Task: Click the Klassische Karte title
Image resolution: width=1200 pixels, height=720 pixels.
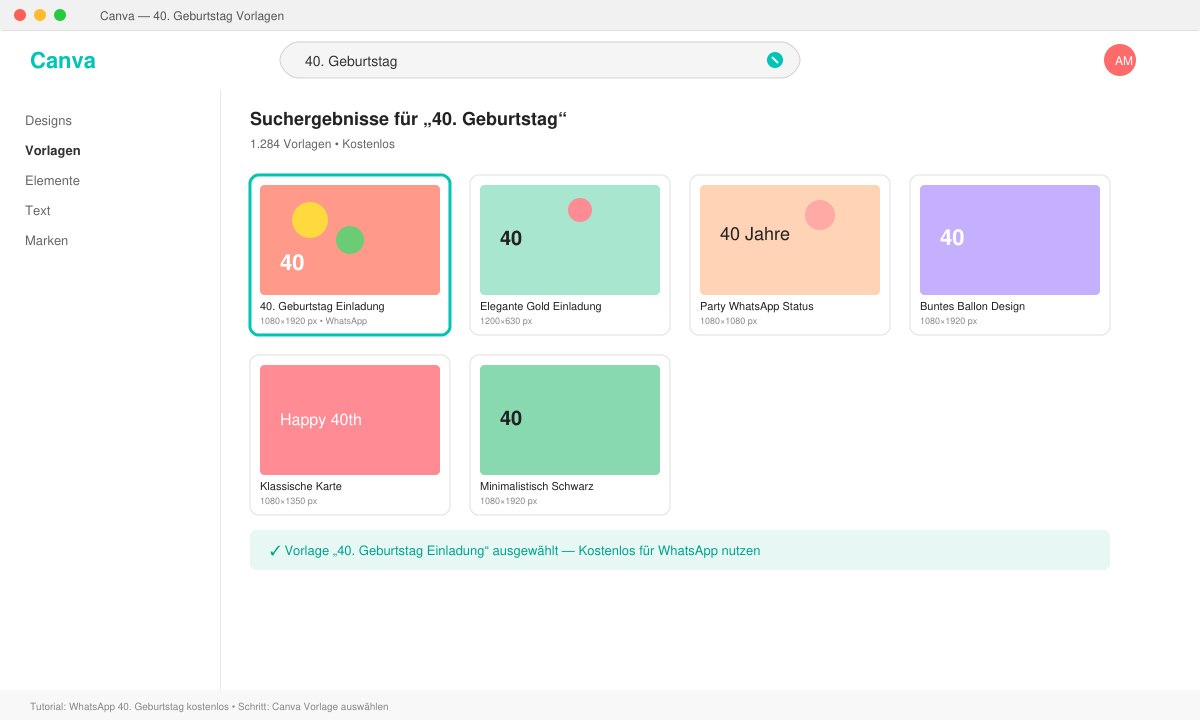Action: pos(301,486)
